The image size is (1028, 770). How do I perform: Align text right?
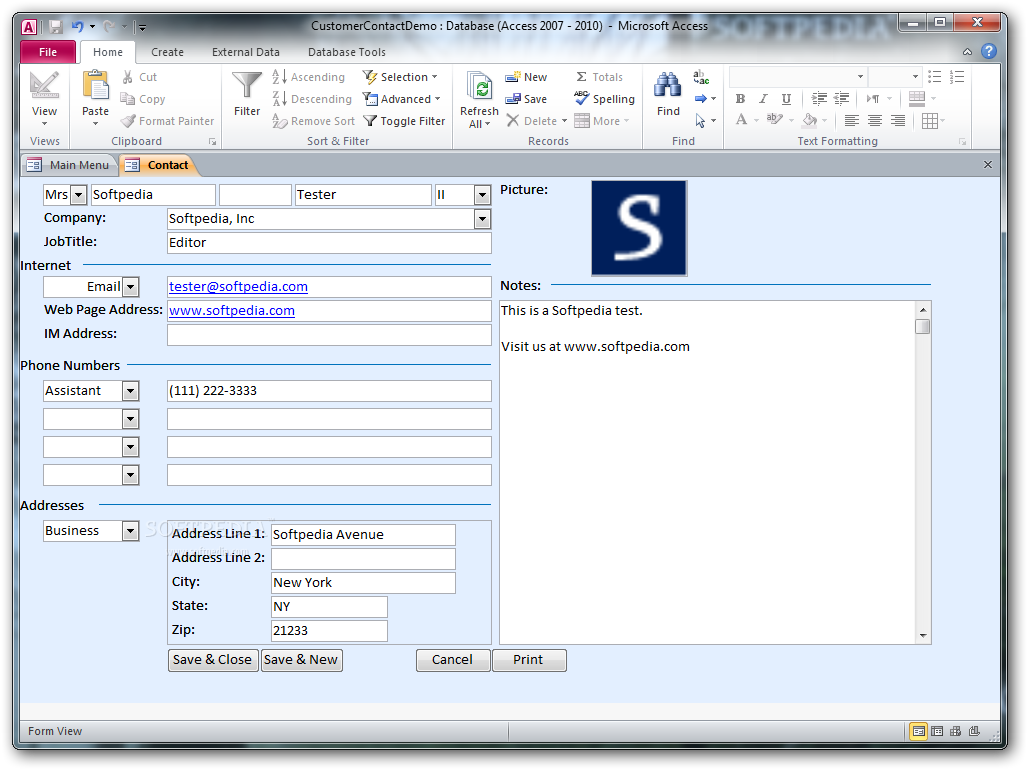tap(898, 121)
